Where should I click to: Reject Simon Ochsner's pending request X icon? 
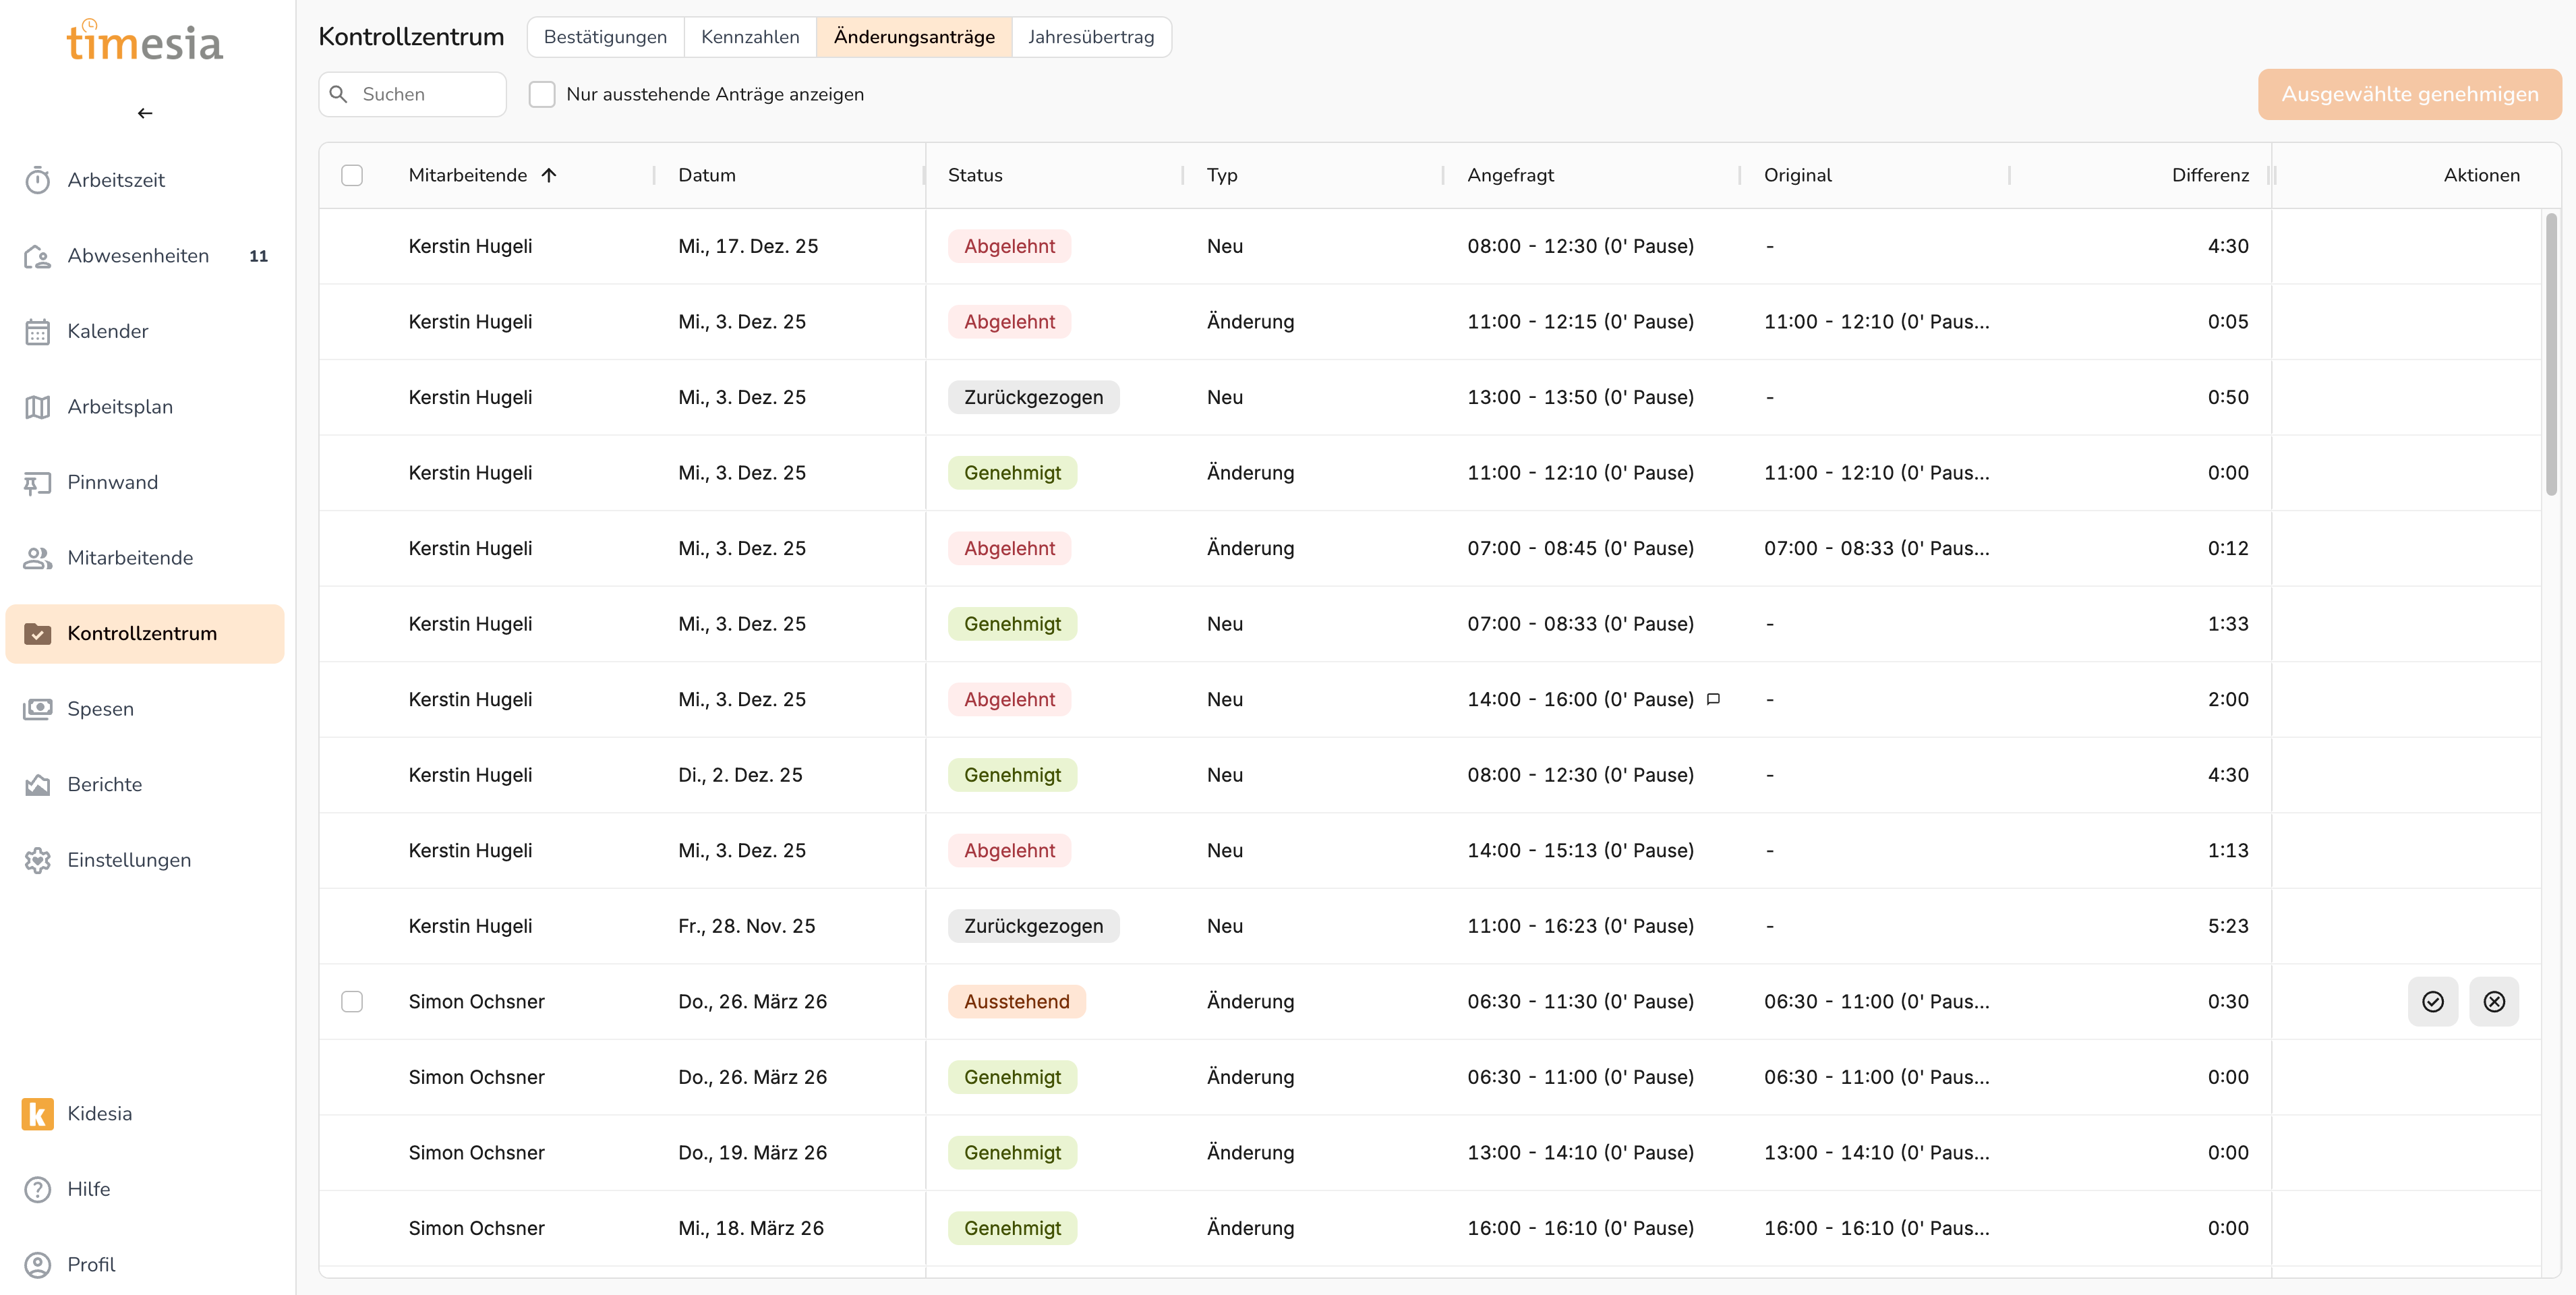[x=2493, y=1001]
